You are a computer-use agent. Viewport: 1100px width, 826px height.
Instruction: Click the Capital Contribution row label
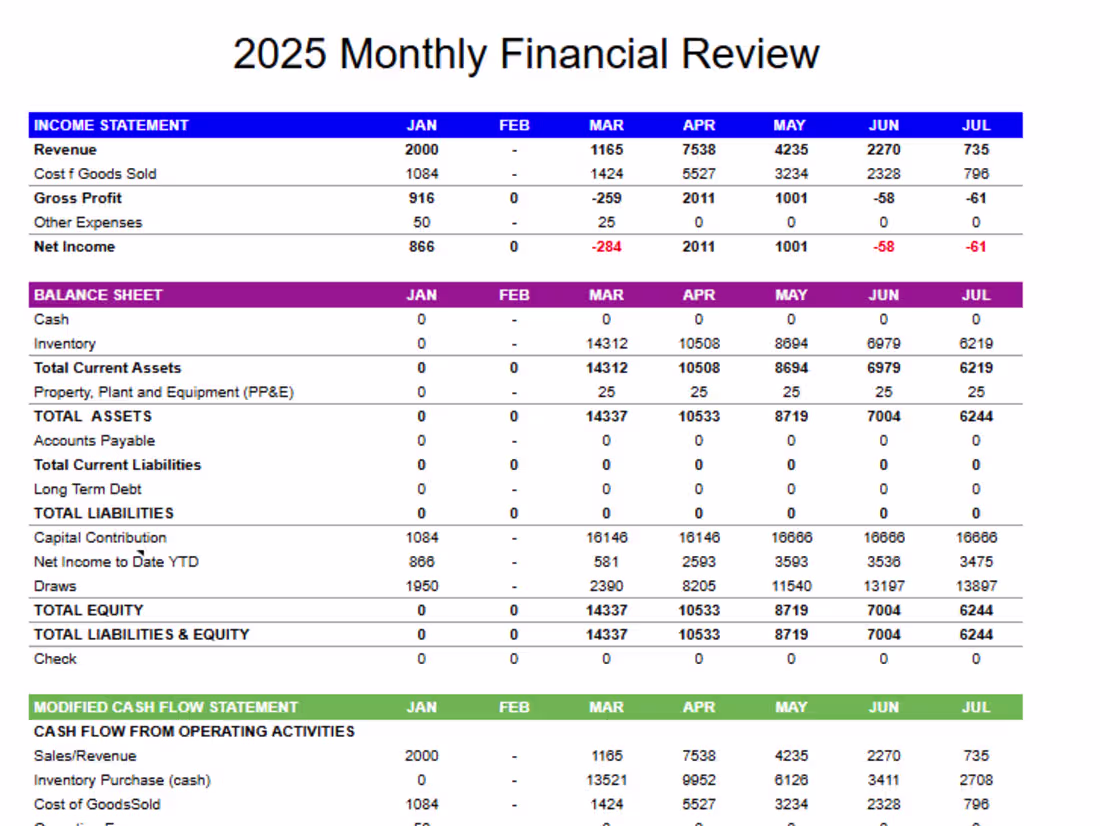click(x=99, y=537)
